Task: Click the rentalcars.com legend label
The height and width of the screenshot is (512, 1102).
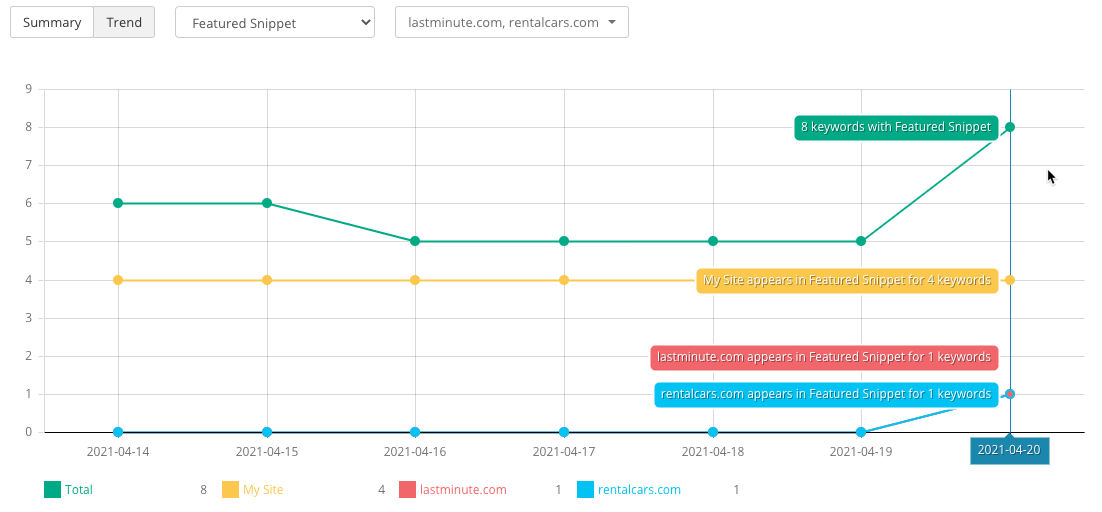Action: [639, 490]
